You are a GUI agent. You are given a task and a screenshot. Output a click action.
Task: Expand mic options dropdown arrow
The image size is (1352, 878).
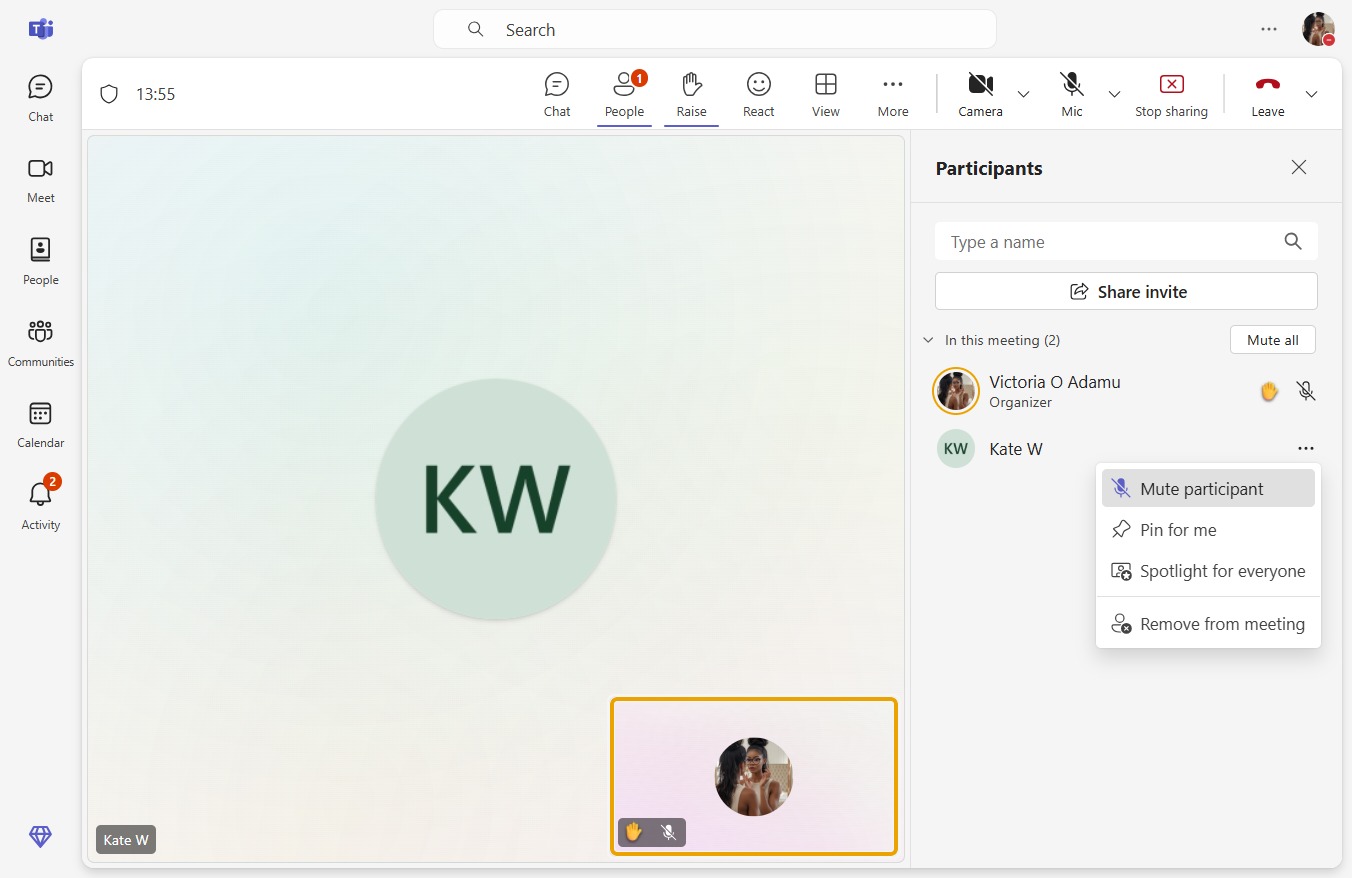click(x=1114, y=94)
